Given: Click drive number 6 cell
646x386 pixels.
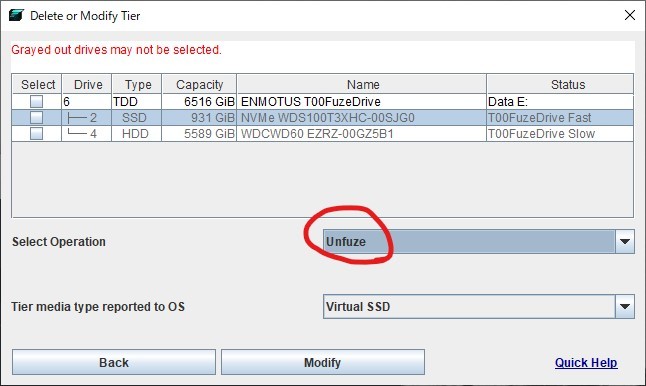Looking at the screenshot, I should (87, 101).
